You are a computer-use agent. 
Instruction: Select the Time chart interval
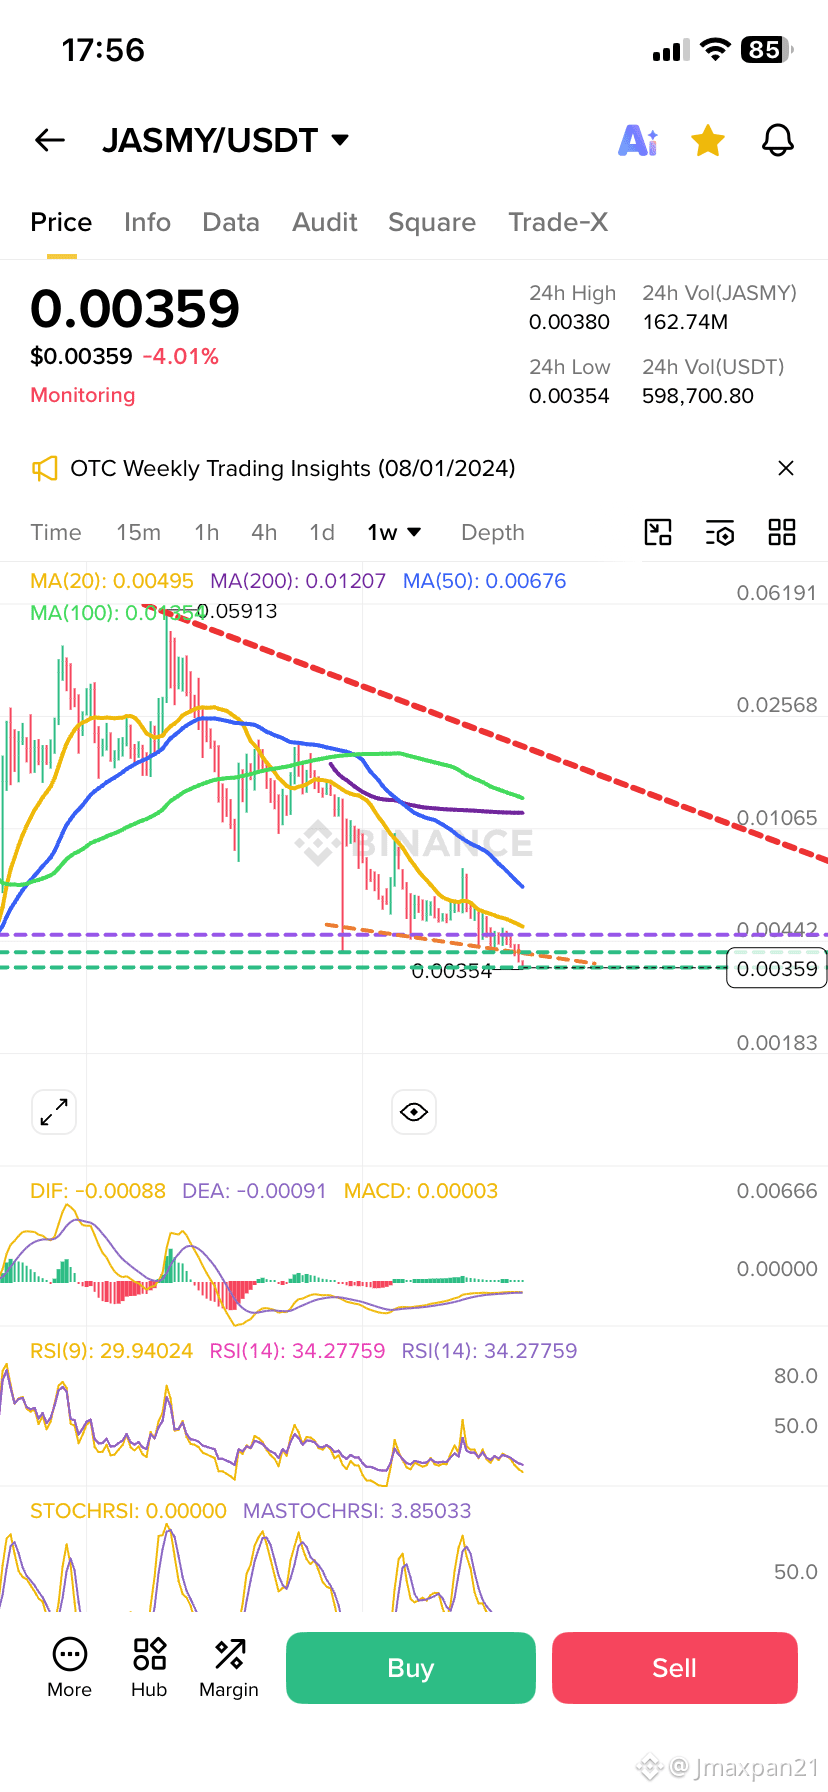click(56, 532)
